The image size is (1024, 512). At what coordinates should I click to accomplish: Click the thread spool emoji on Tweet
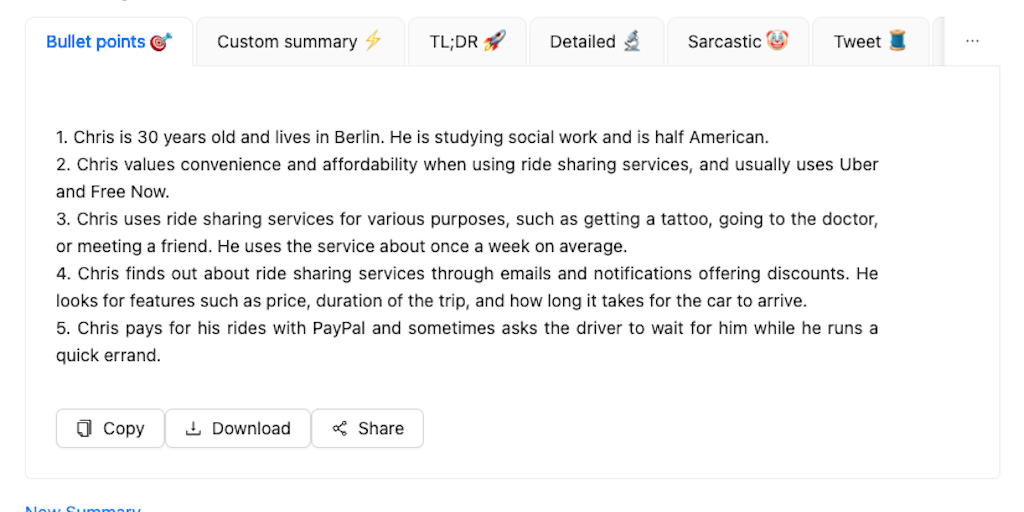[897, 41]
